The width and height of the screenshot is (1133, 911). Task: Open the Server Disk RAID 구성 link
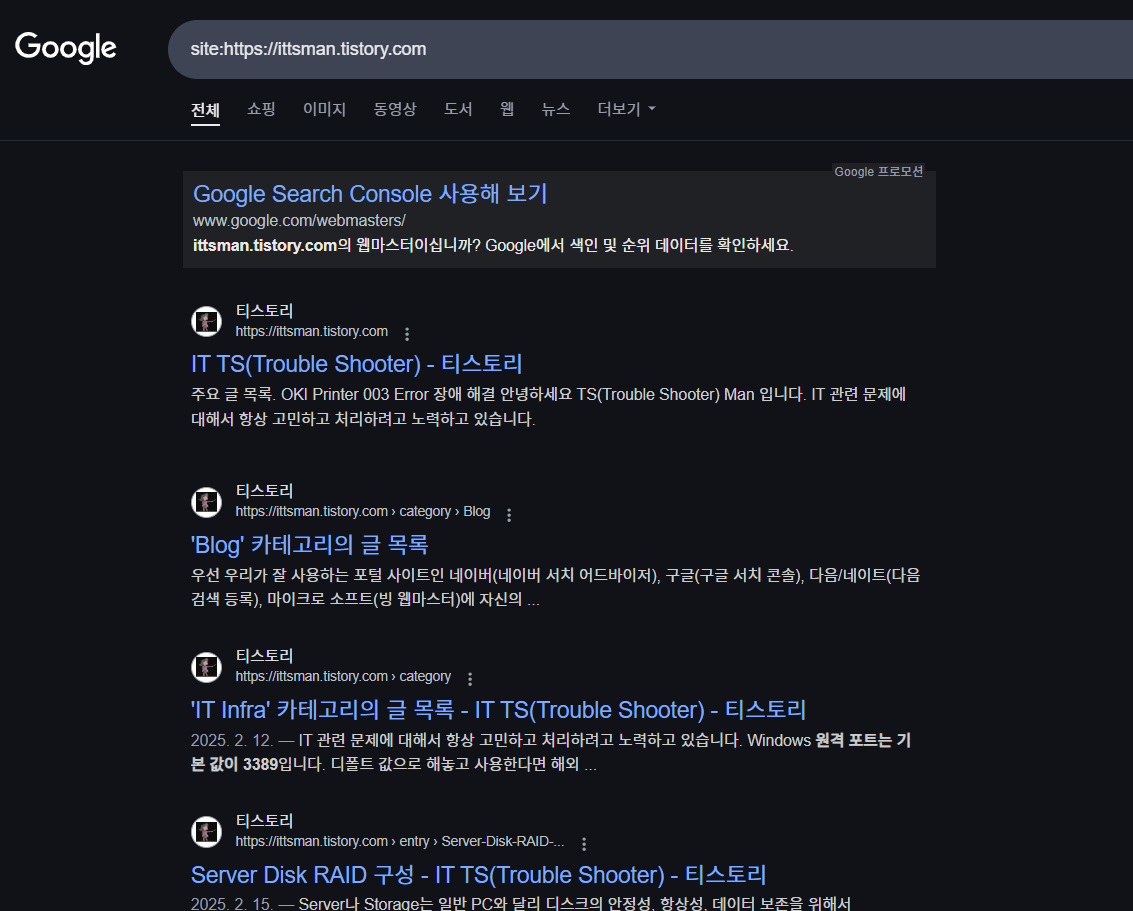(x=478, y=875)
